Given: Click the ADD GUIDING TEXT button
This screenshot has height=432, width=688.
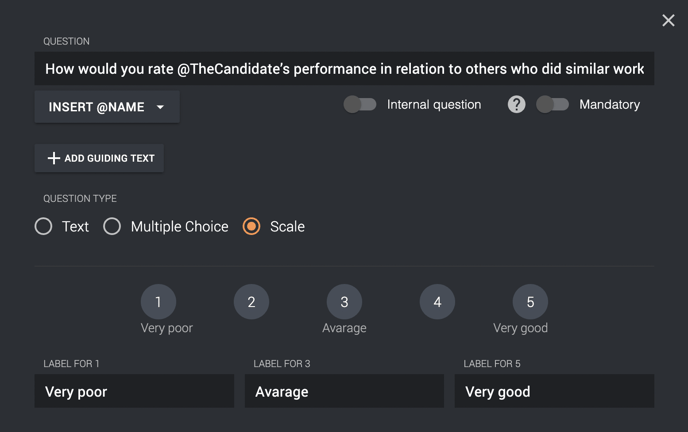Looking at the screenshot, I should click(99, 158).
